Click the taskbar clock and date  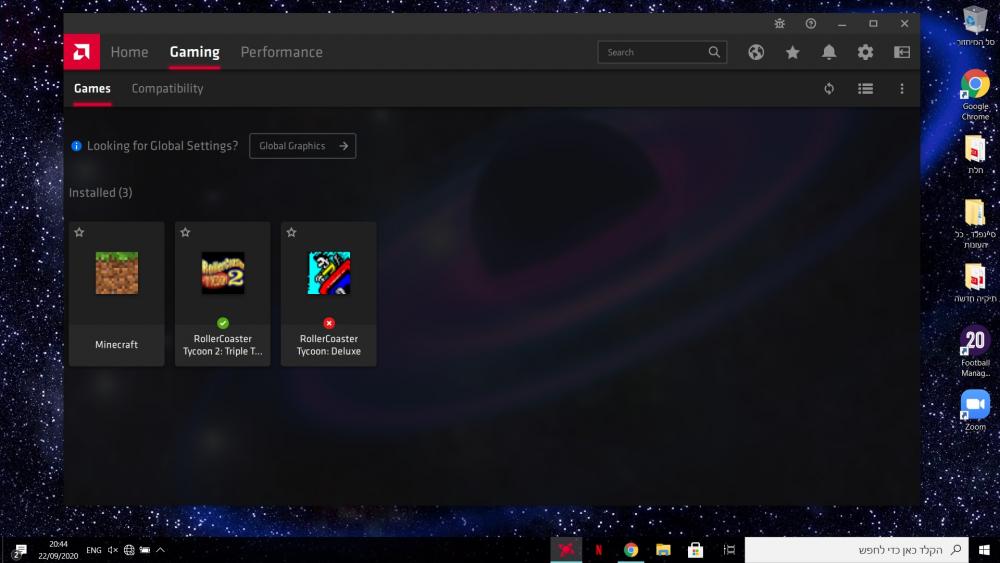(58, 550)
